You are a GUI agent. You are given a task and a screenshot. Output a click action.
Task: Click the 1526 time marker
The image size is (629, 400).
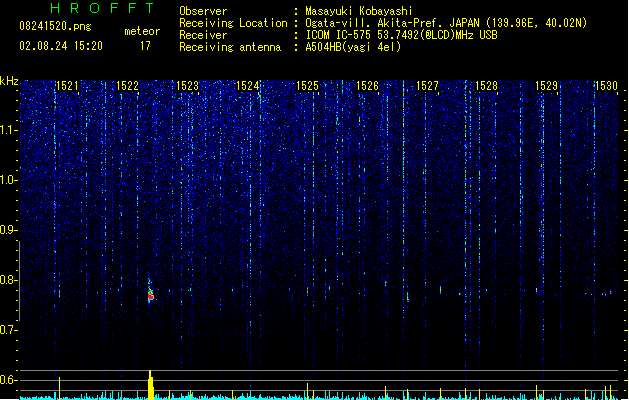pyautogui.click(x=367, y=86)
